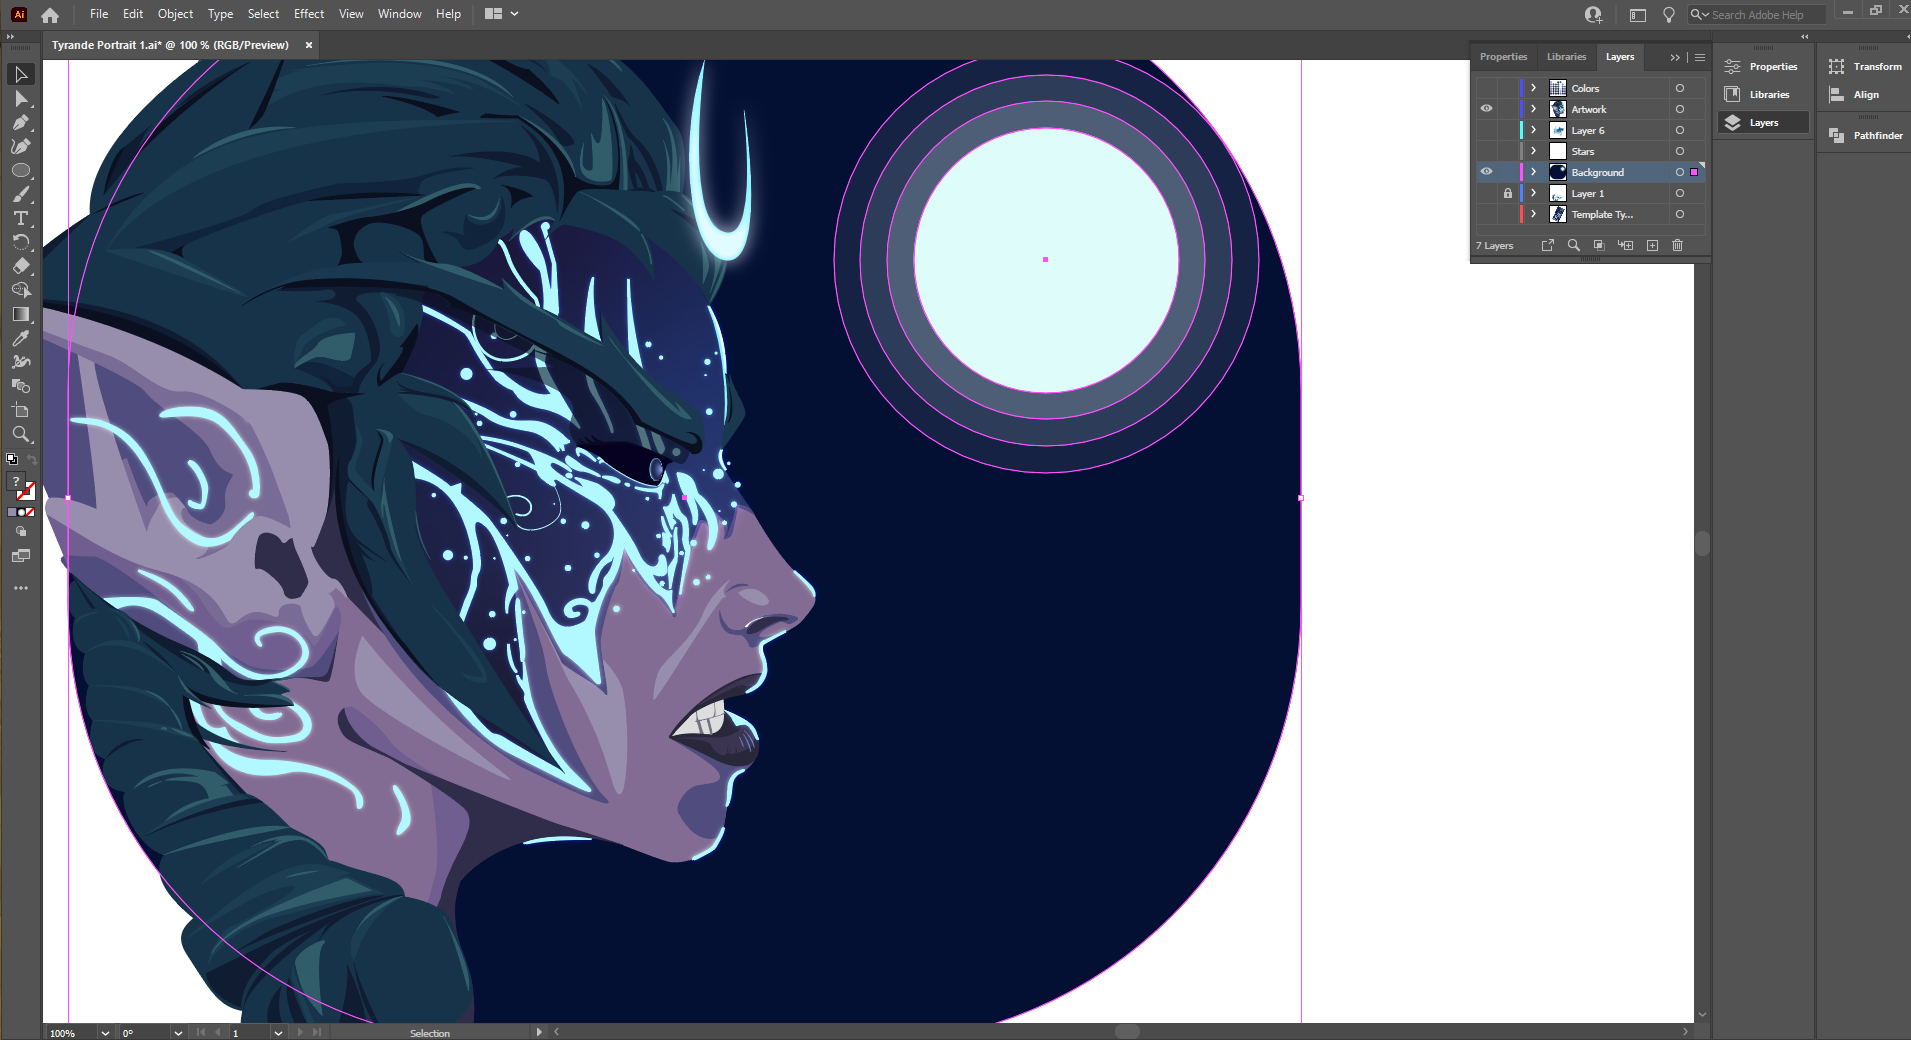Screen dimensions: 1911x1040
Task: Collect for export icon in Layers
Action: point(1547,245)
